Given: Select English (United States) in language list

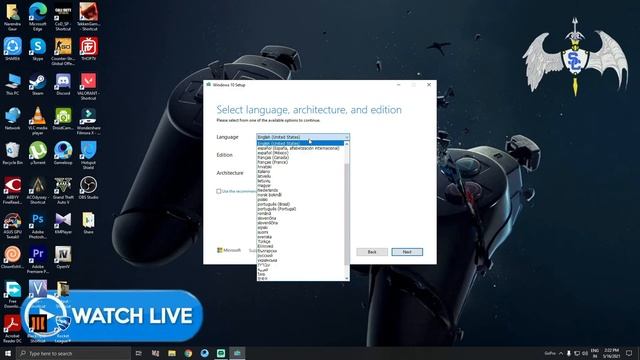Looking at the screenshot, I should pos(300,143).
